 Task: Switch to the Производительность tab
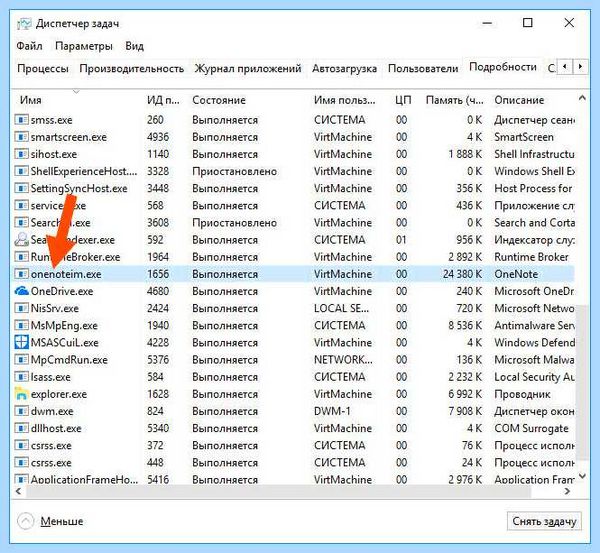coord(132,69)
